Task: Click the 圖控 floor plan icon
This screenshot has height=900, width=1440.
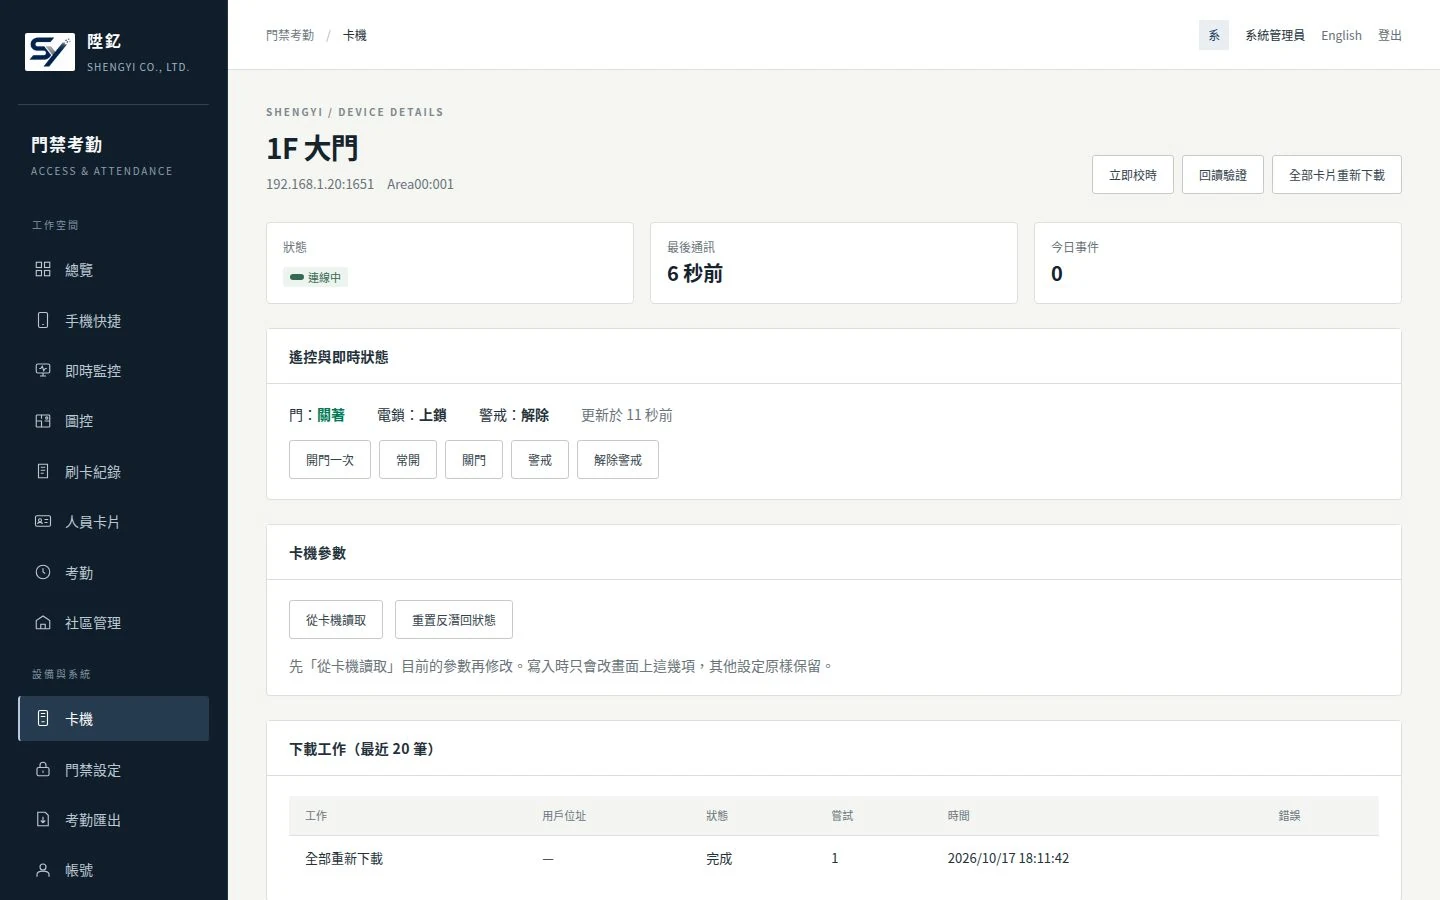Action: [x=43, y=421]
